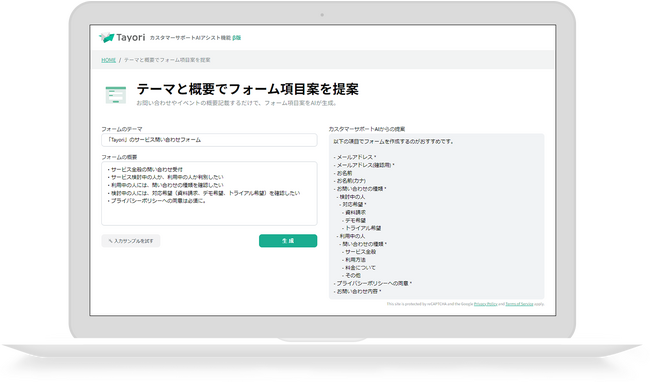The image size is (650, 382).
Task: Click inside the フォームの概要 text area
Action: [x=209, y=193]
